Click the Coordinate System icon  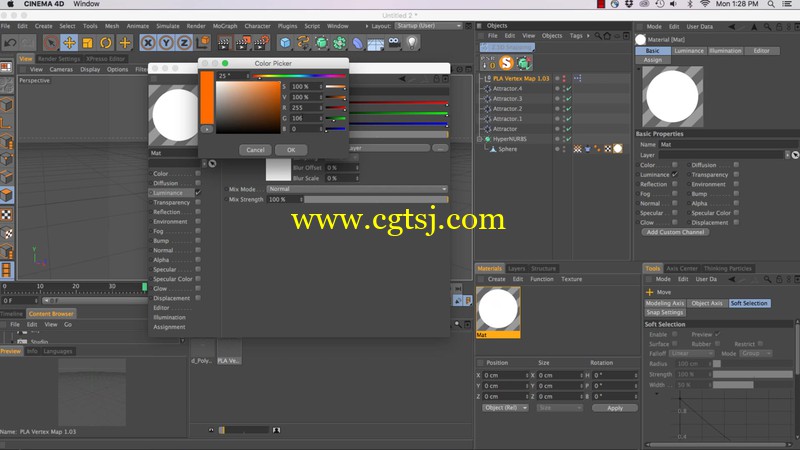pyautogui.click(x=203, y=42)
